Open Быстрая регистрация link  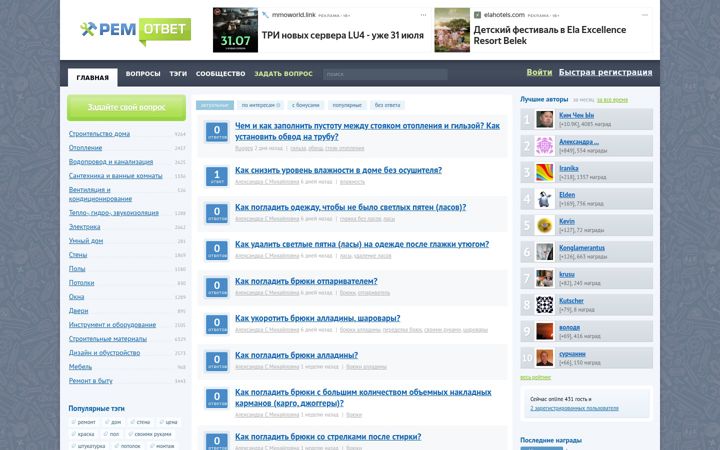tap(605, 72)
